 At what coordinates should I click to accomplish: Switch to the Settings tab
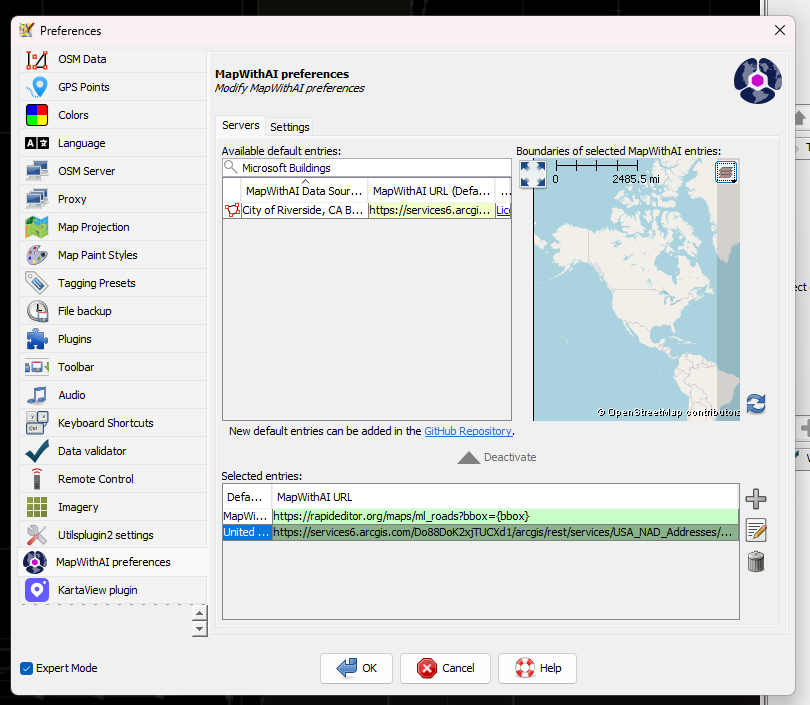point(289,127)
